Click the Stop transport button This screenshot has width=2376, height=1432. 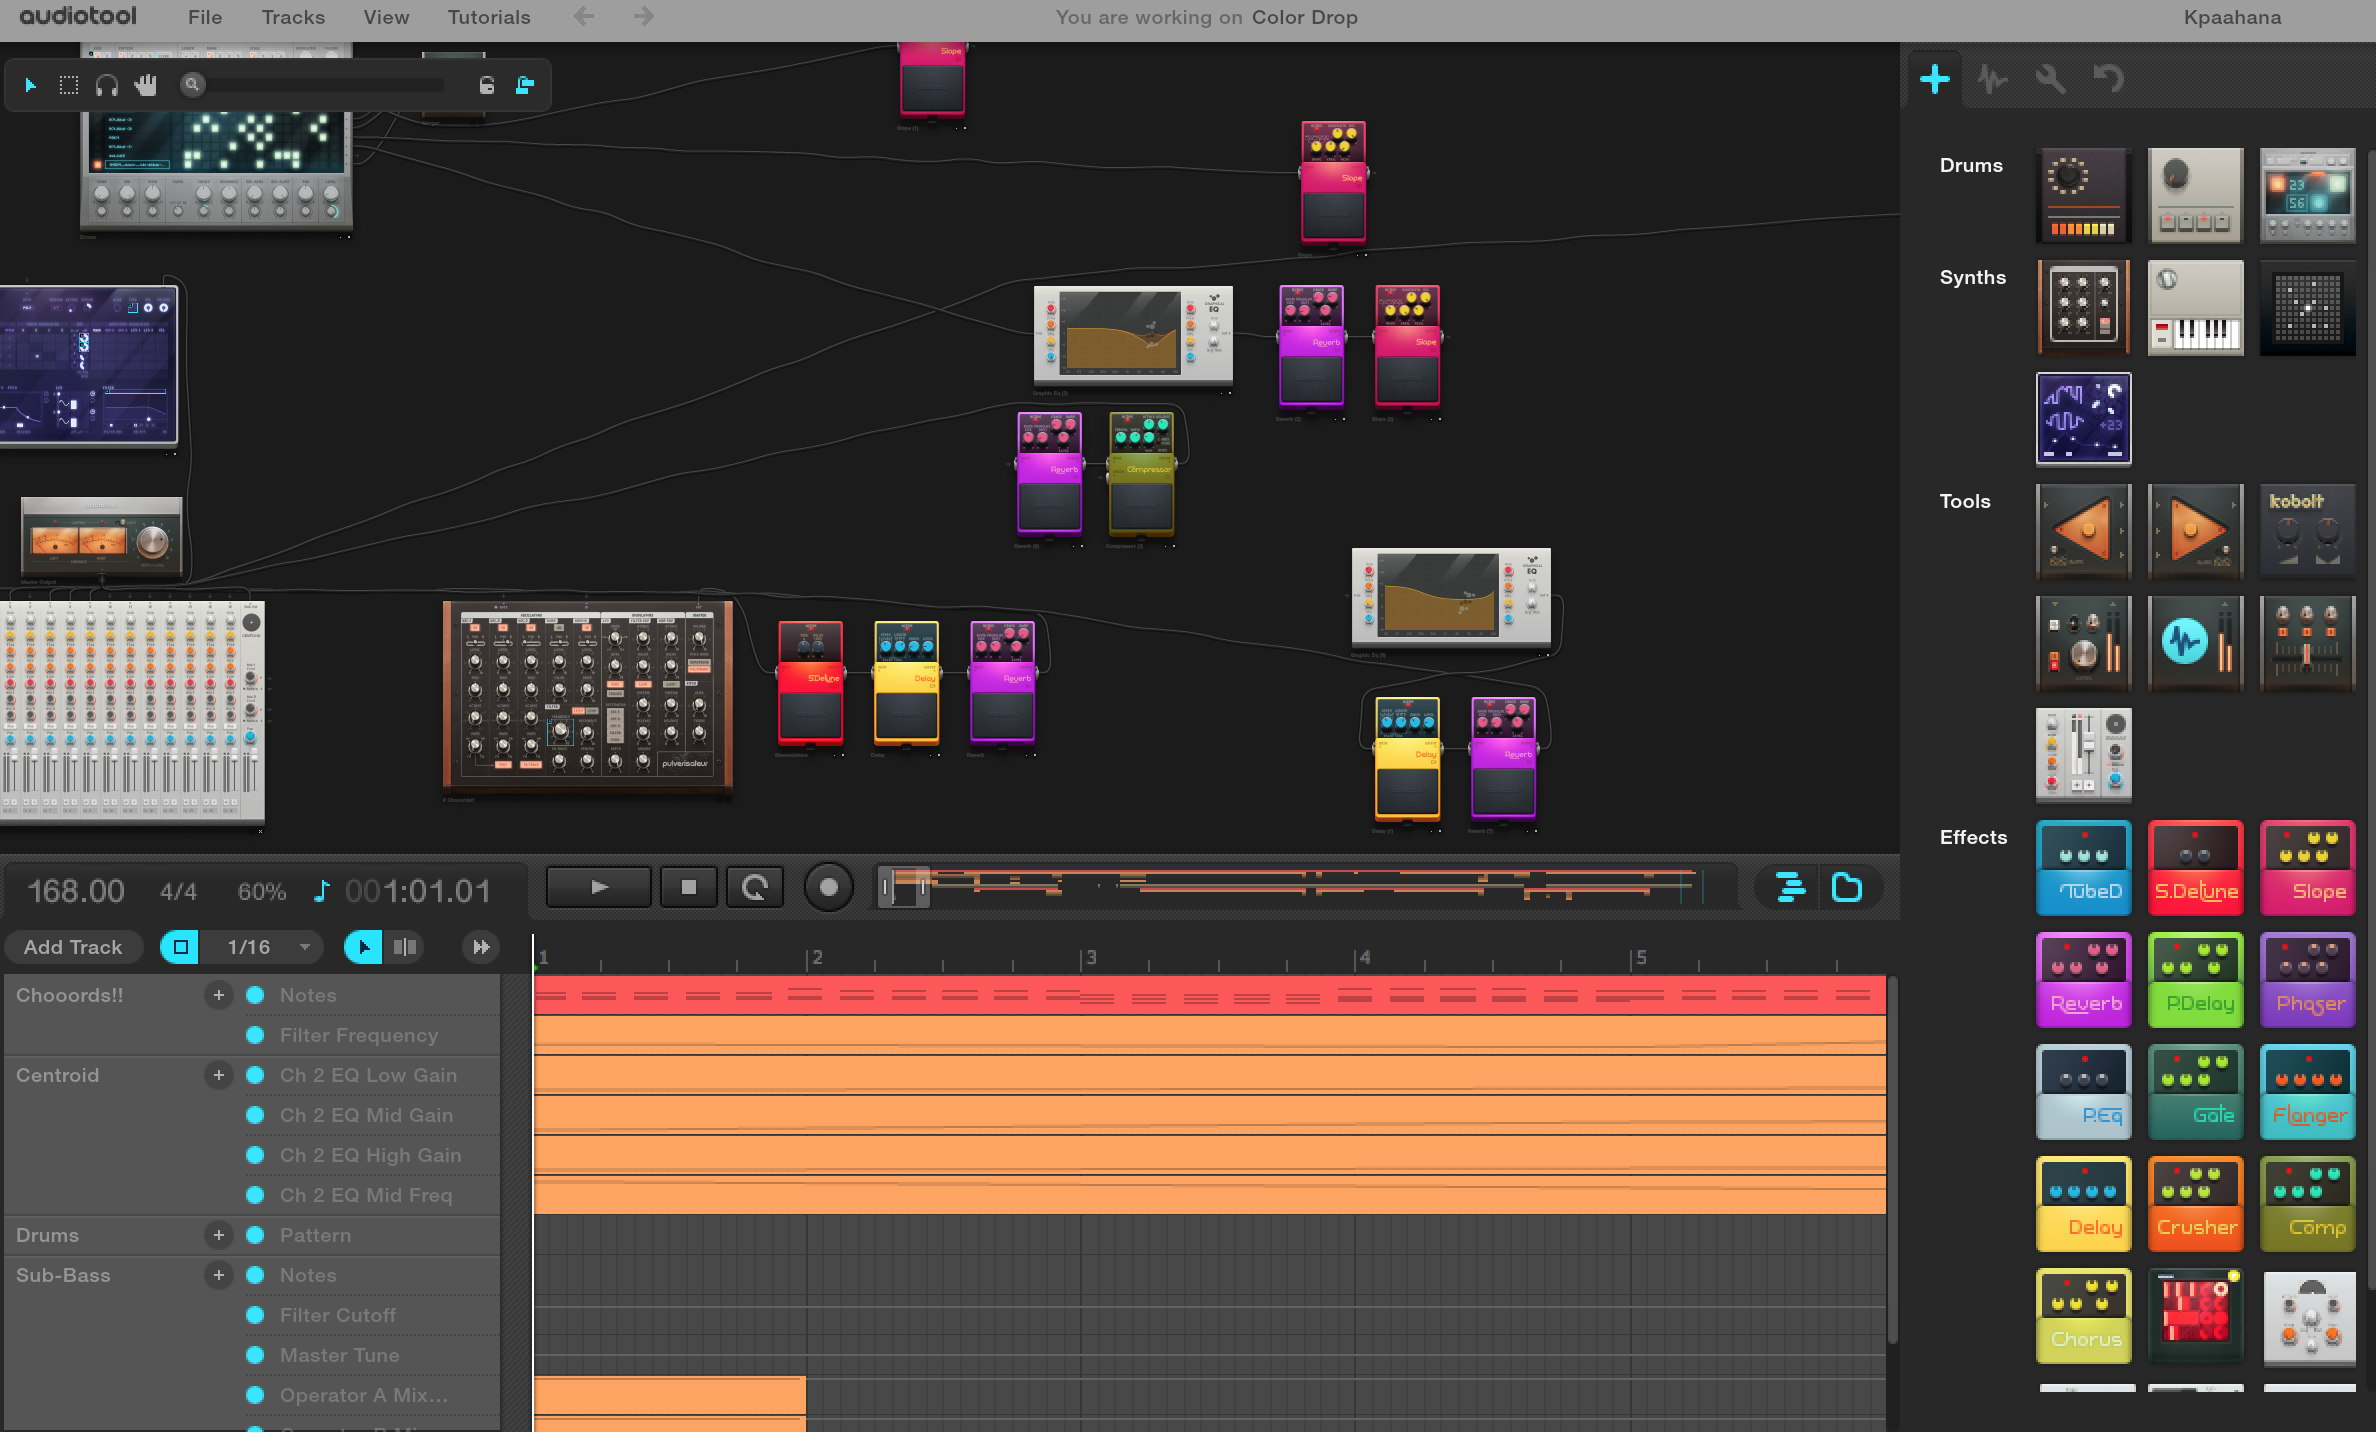tap(688, 887)
